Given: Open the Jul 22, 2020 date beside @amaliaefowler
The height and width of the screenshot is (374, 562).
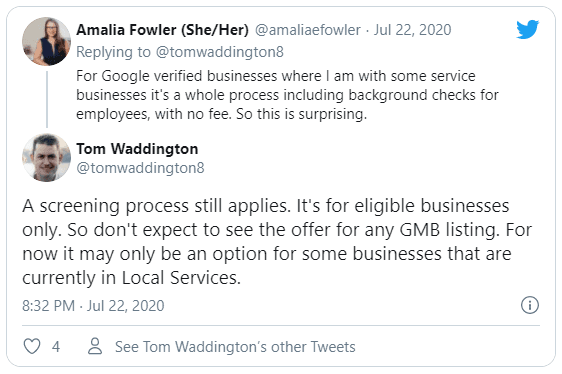Looking at the screenshot, I should (x=412, y=30).
